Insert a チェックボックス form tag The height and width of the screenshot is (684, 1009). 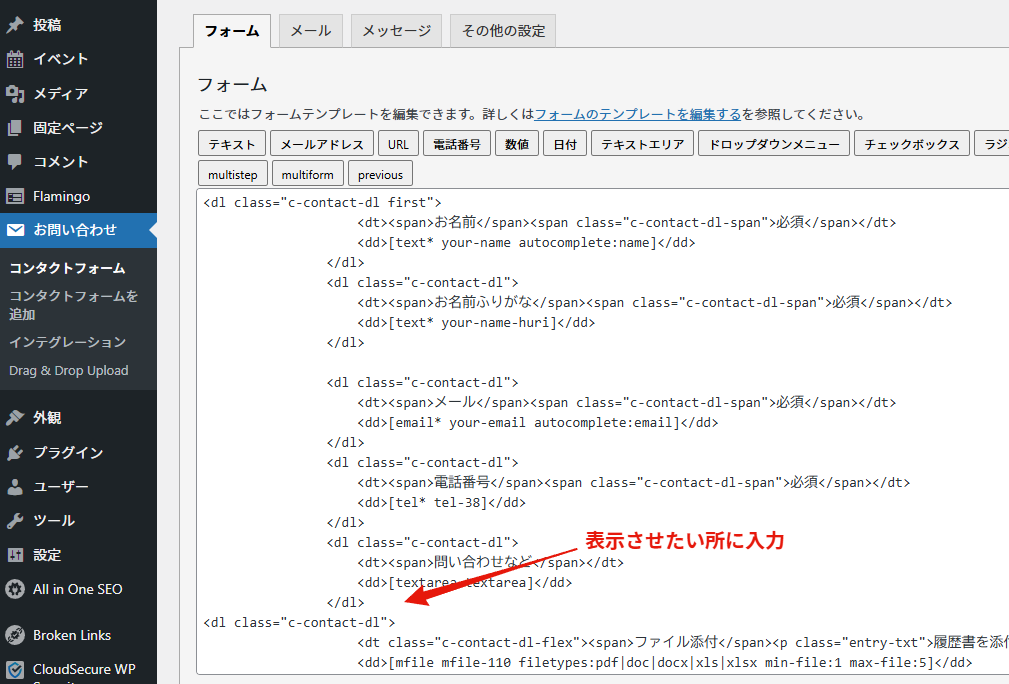coord(912,144)
